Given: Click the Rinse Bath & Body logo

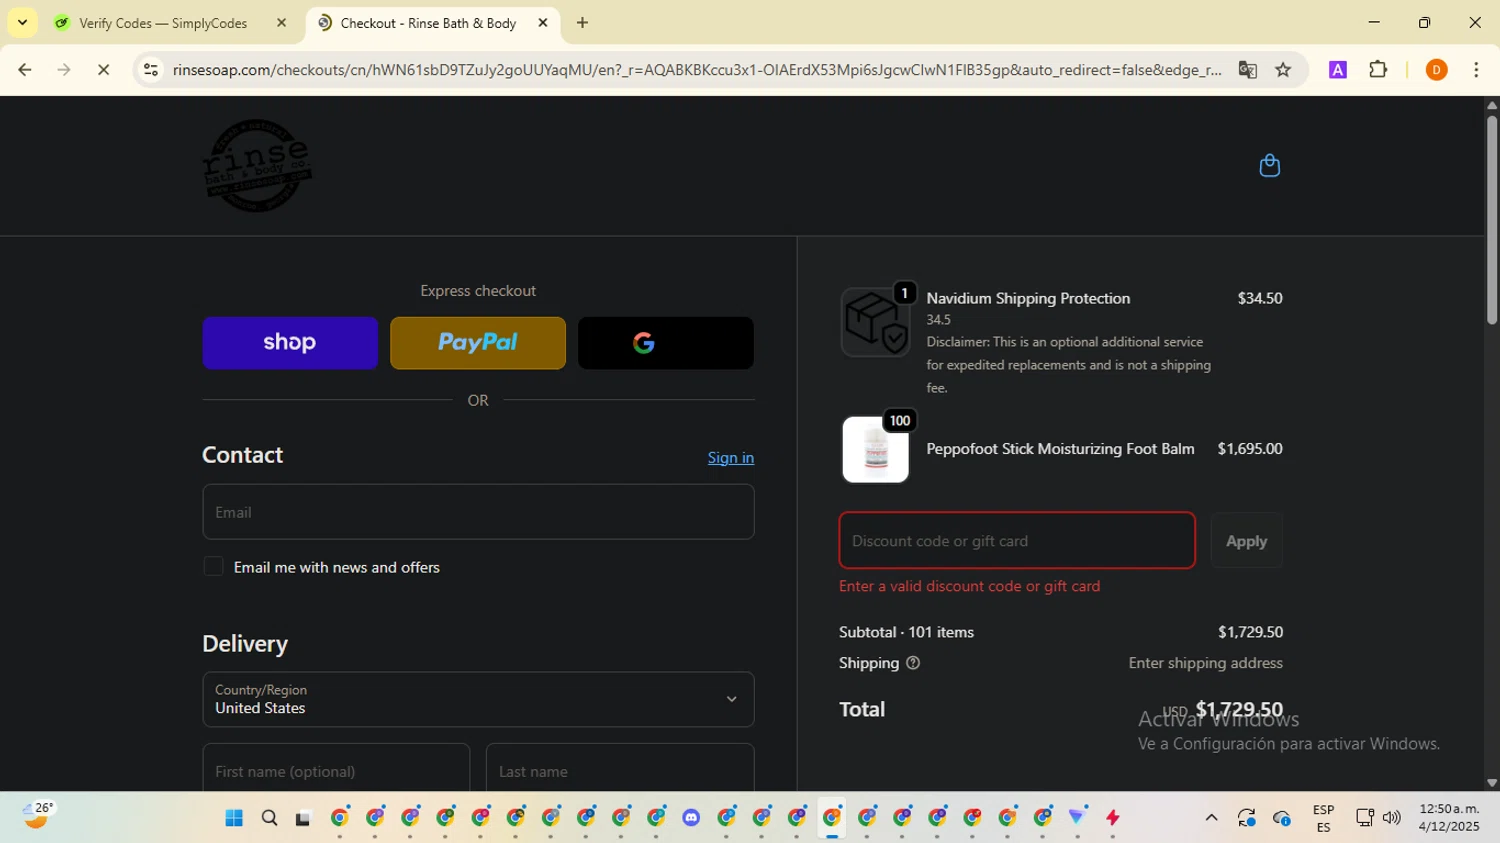Looking at the screenshot, I should pos(257,165).
